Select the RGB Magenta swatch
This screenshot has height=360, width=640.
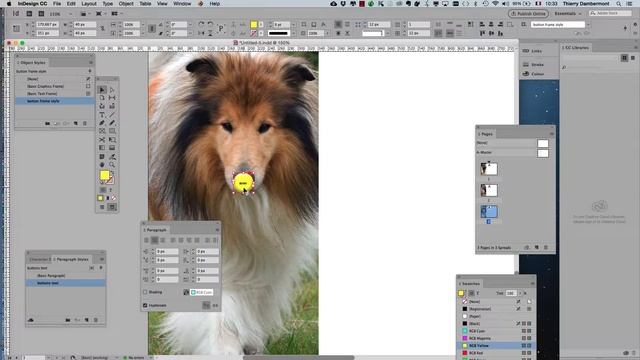point(496,338)
